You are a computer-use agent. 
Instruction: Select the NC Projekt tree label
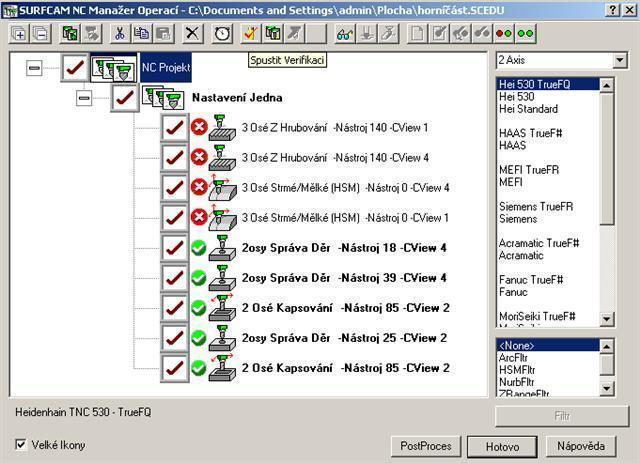[166, 68]
